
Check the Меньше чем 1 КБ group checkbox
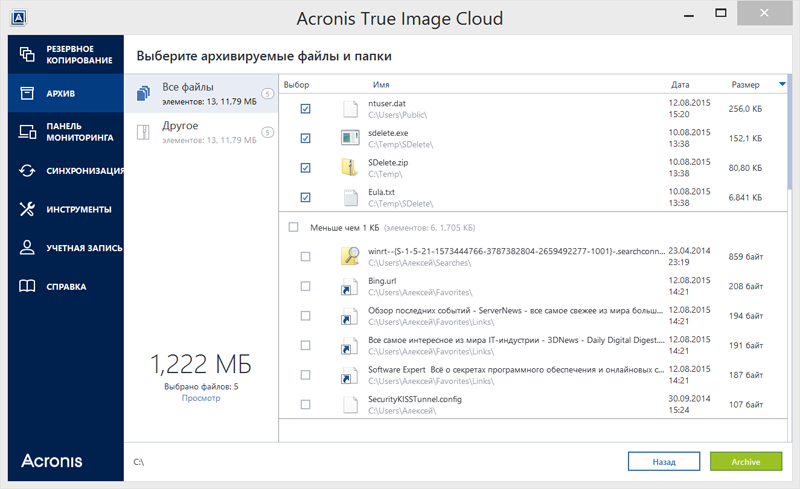point(293,227)
